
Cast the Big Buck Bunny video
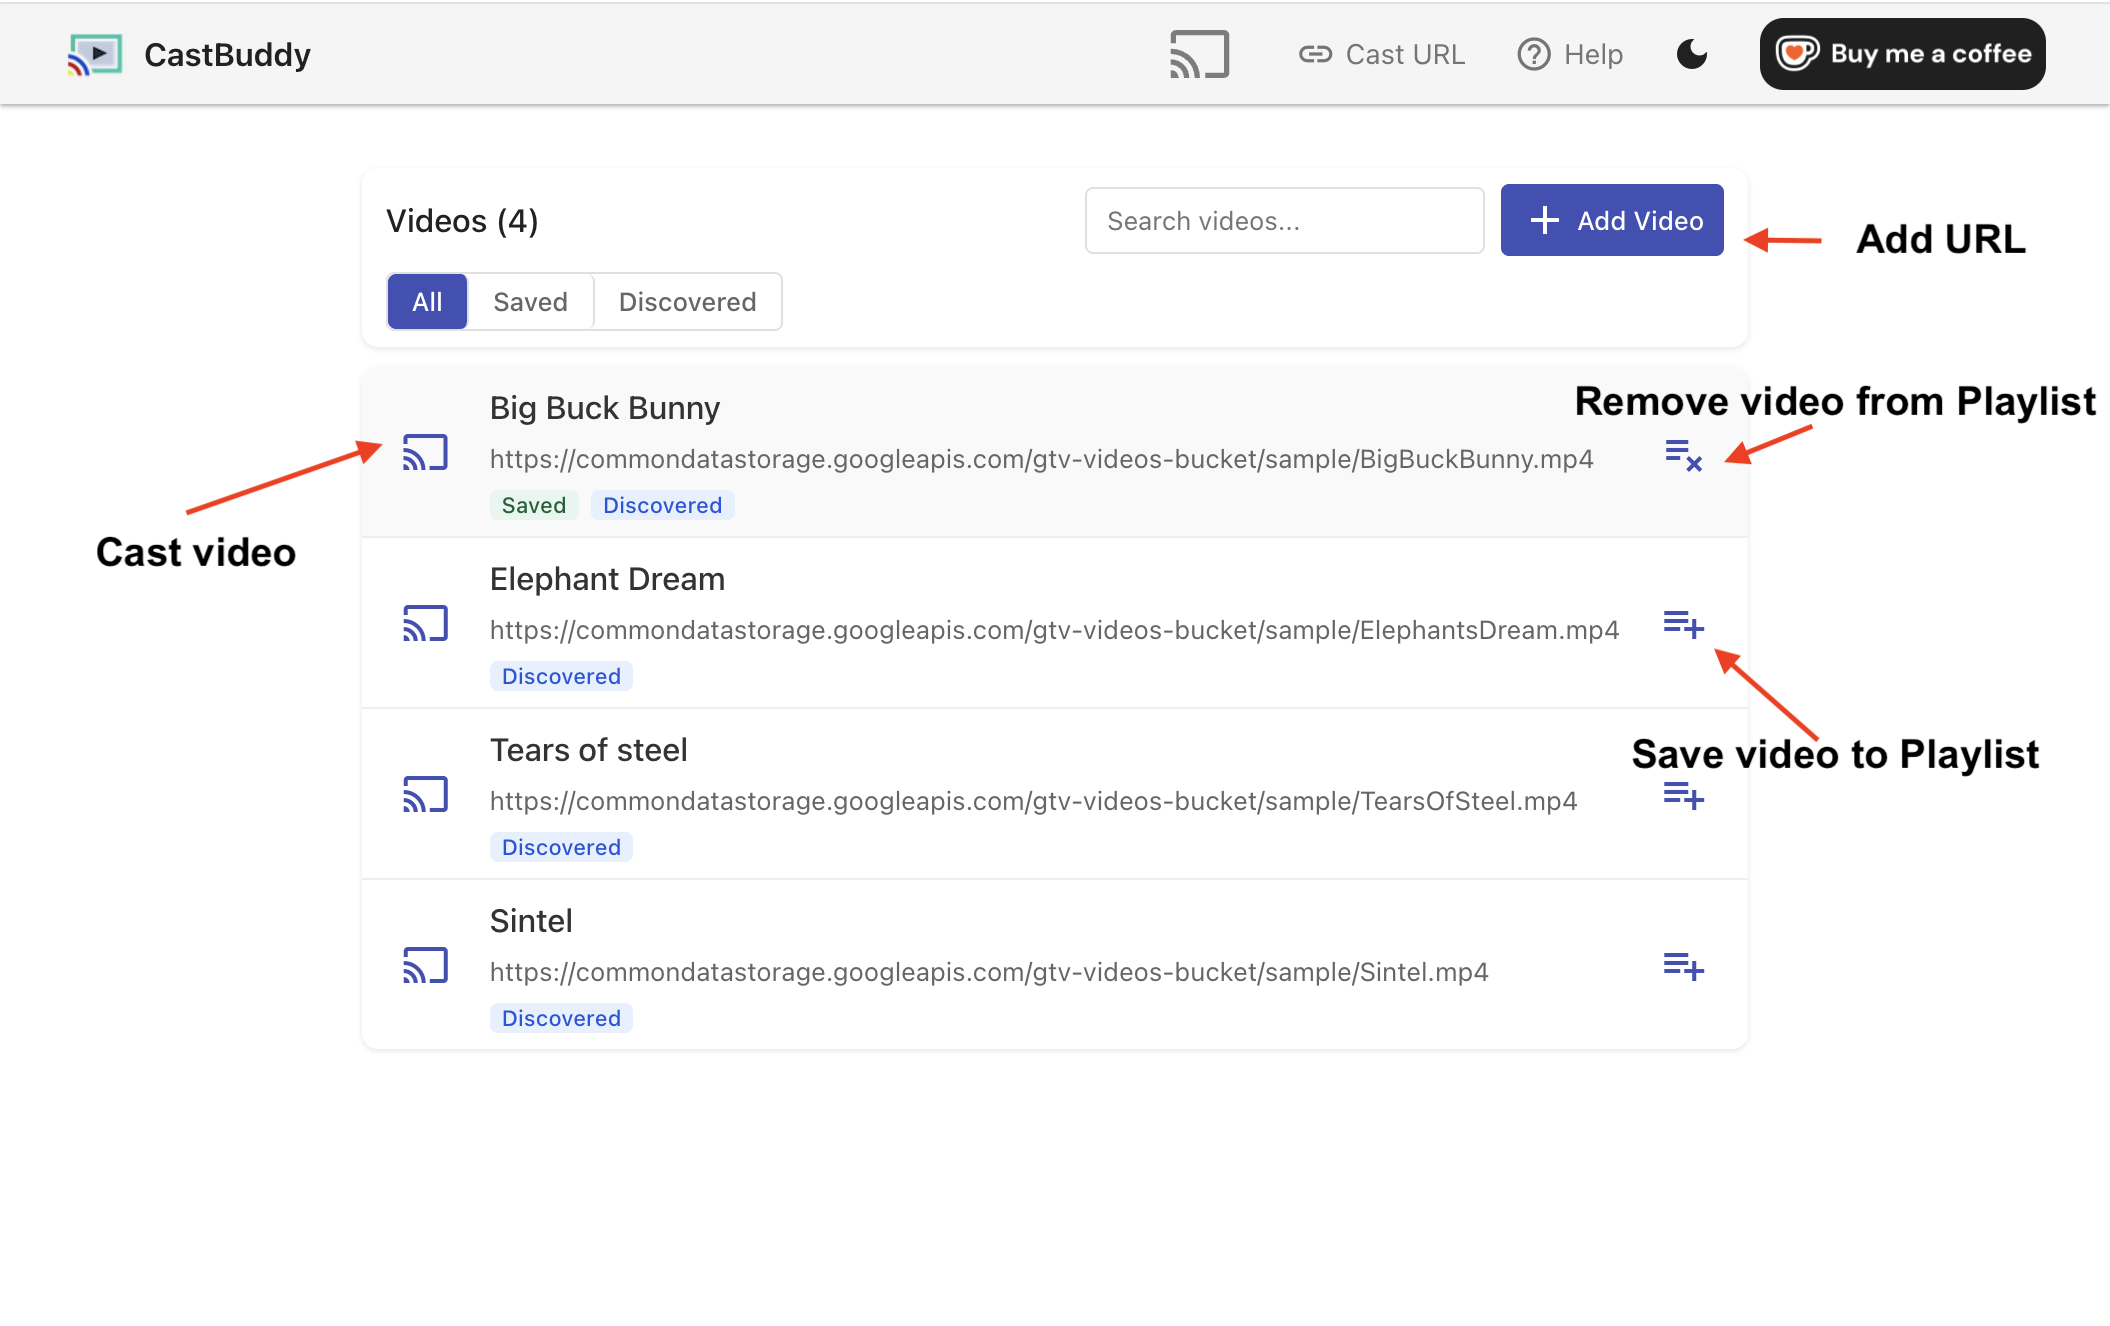pos(425,453)
